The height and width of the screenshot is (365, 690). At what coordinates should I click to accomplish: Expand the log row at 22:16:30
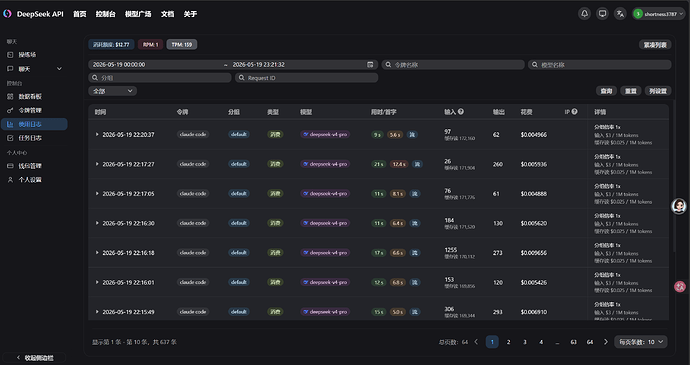tap(97, 223)
